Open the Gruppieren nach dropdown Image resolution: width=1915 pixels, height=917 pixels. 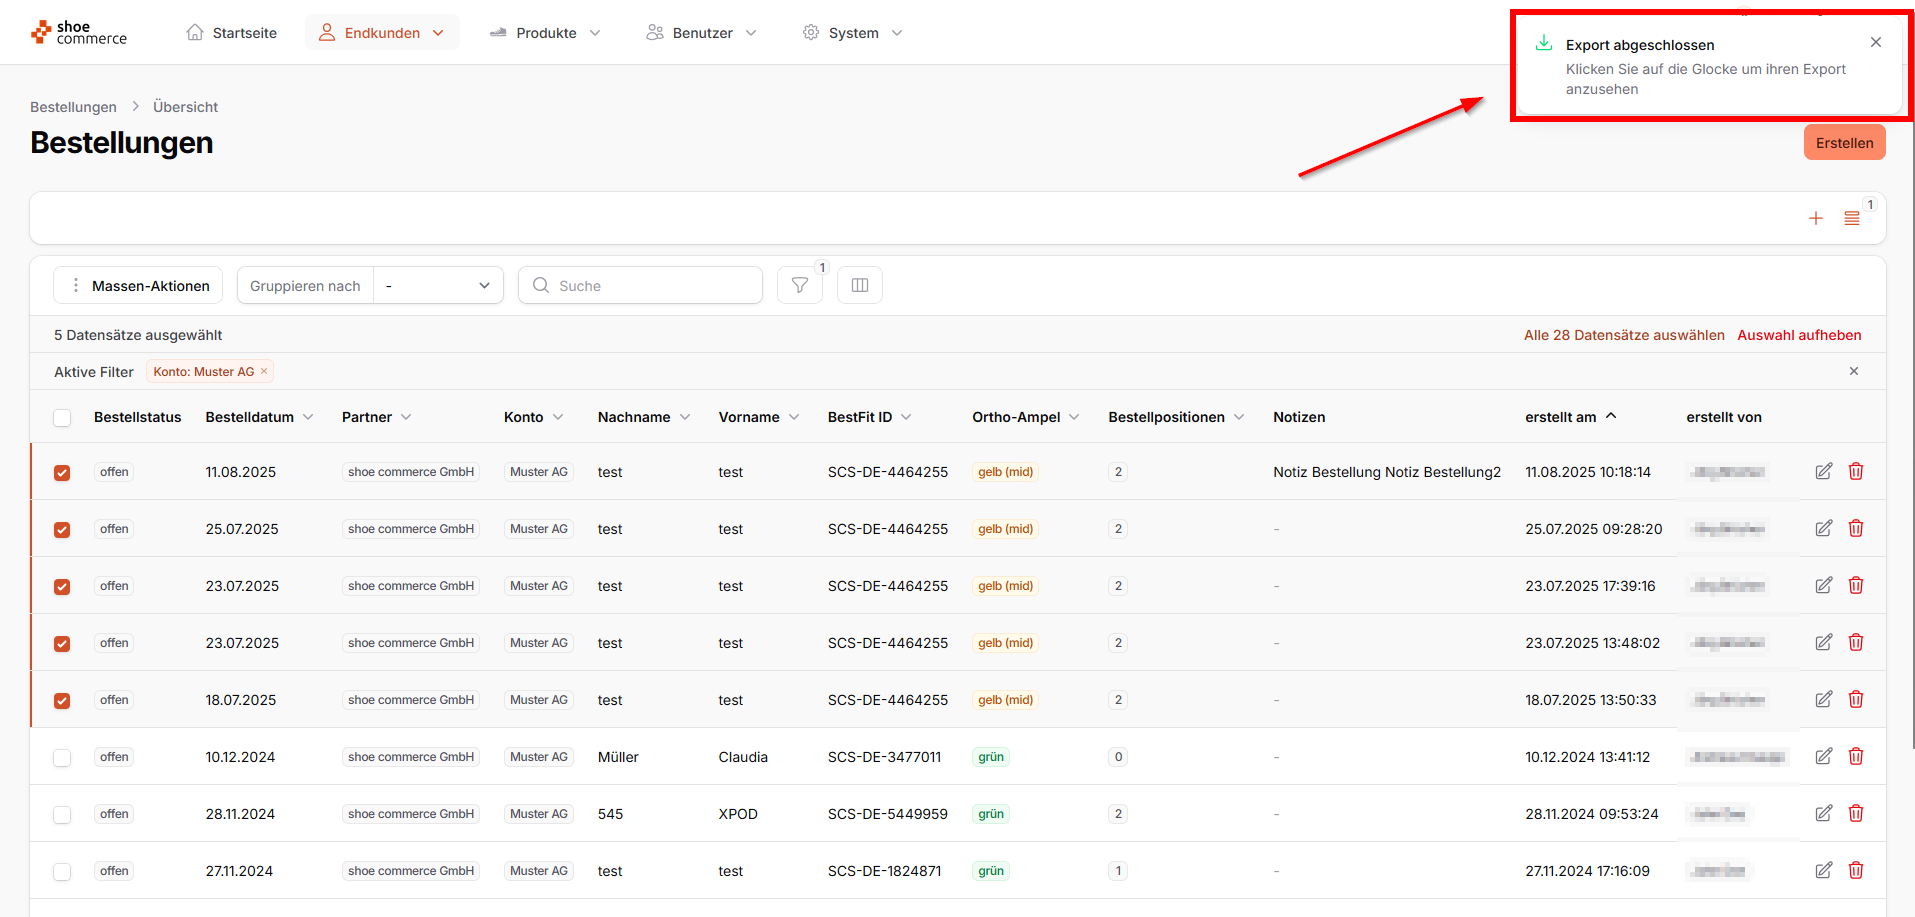438,285
